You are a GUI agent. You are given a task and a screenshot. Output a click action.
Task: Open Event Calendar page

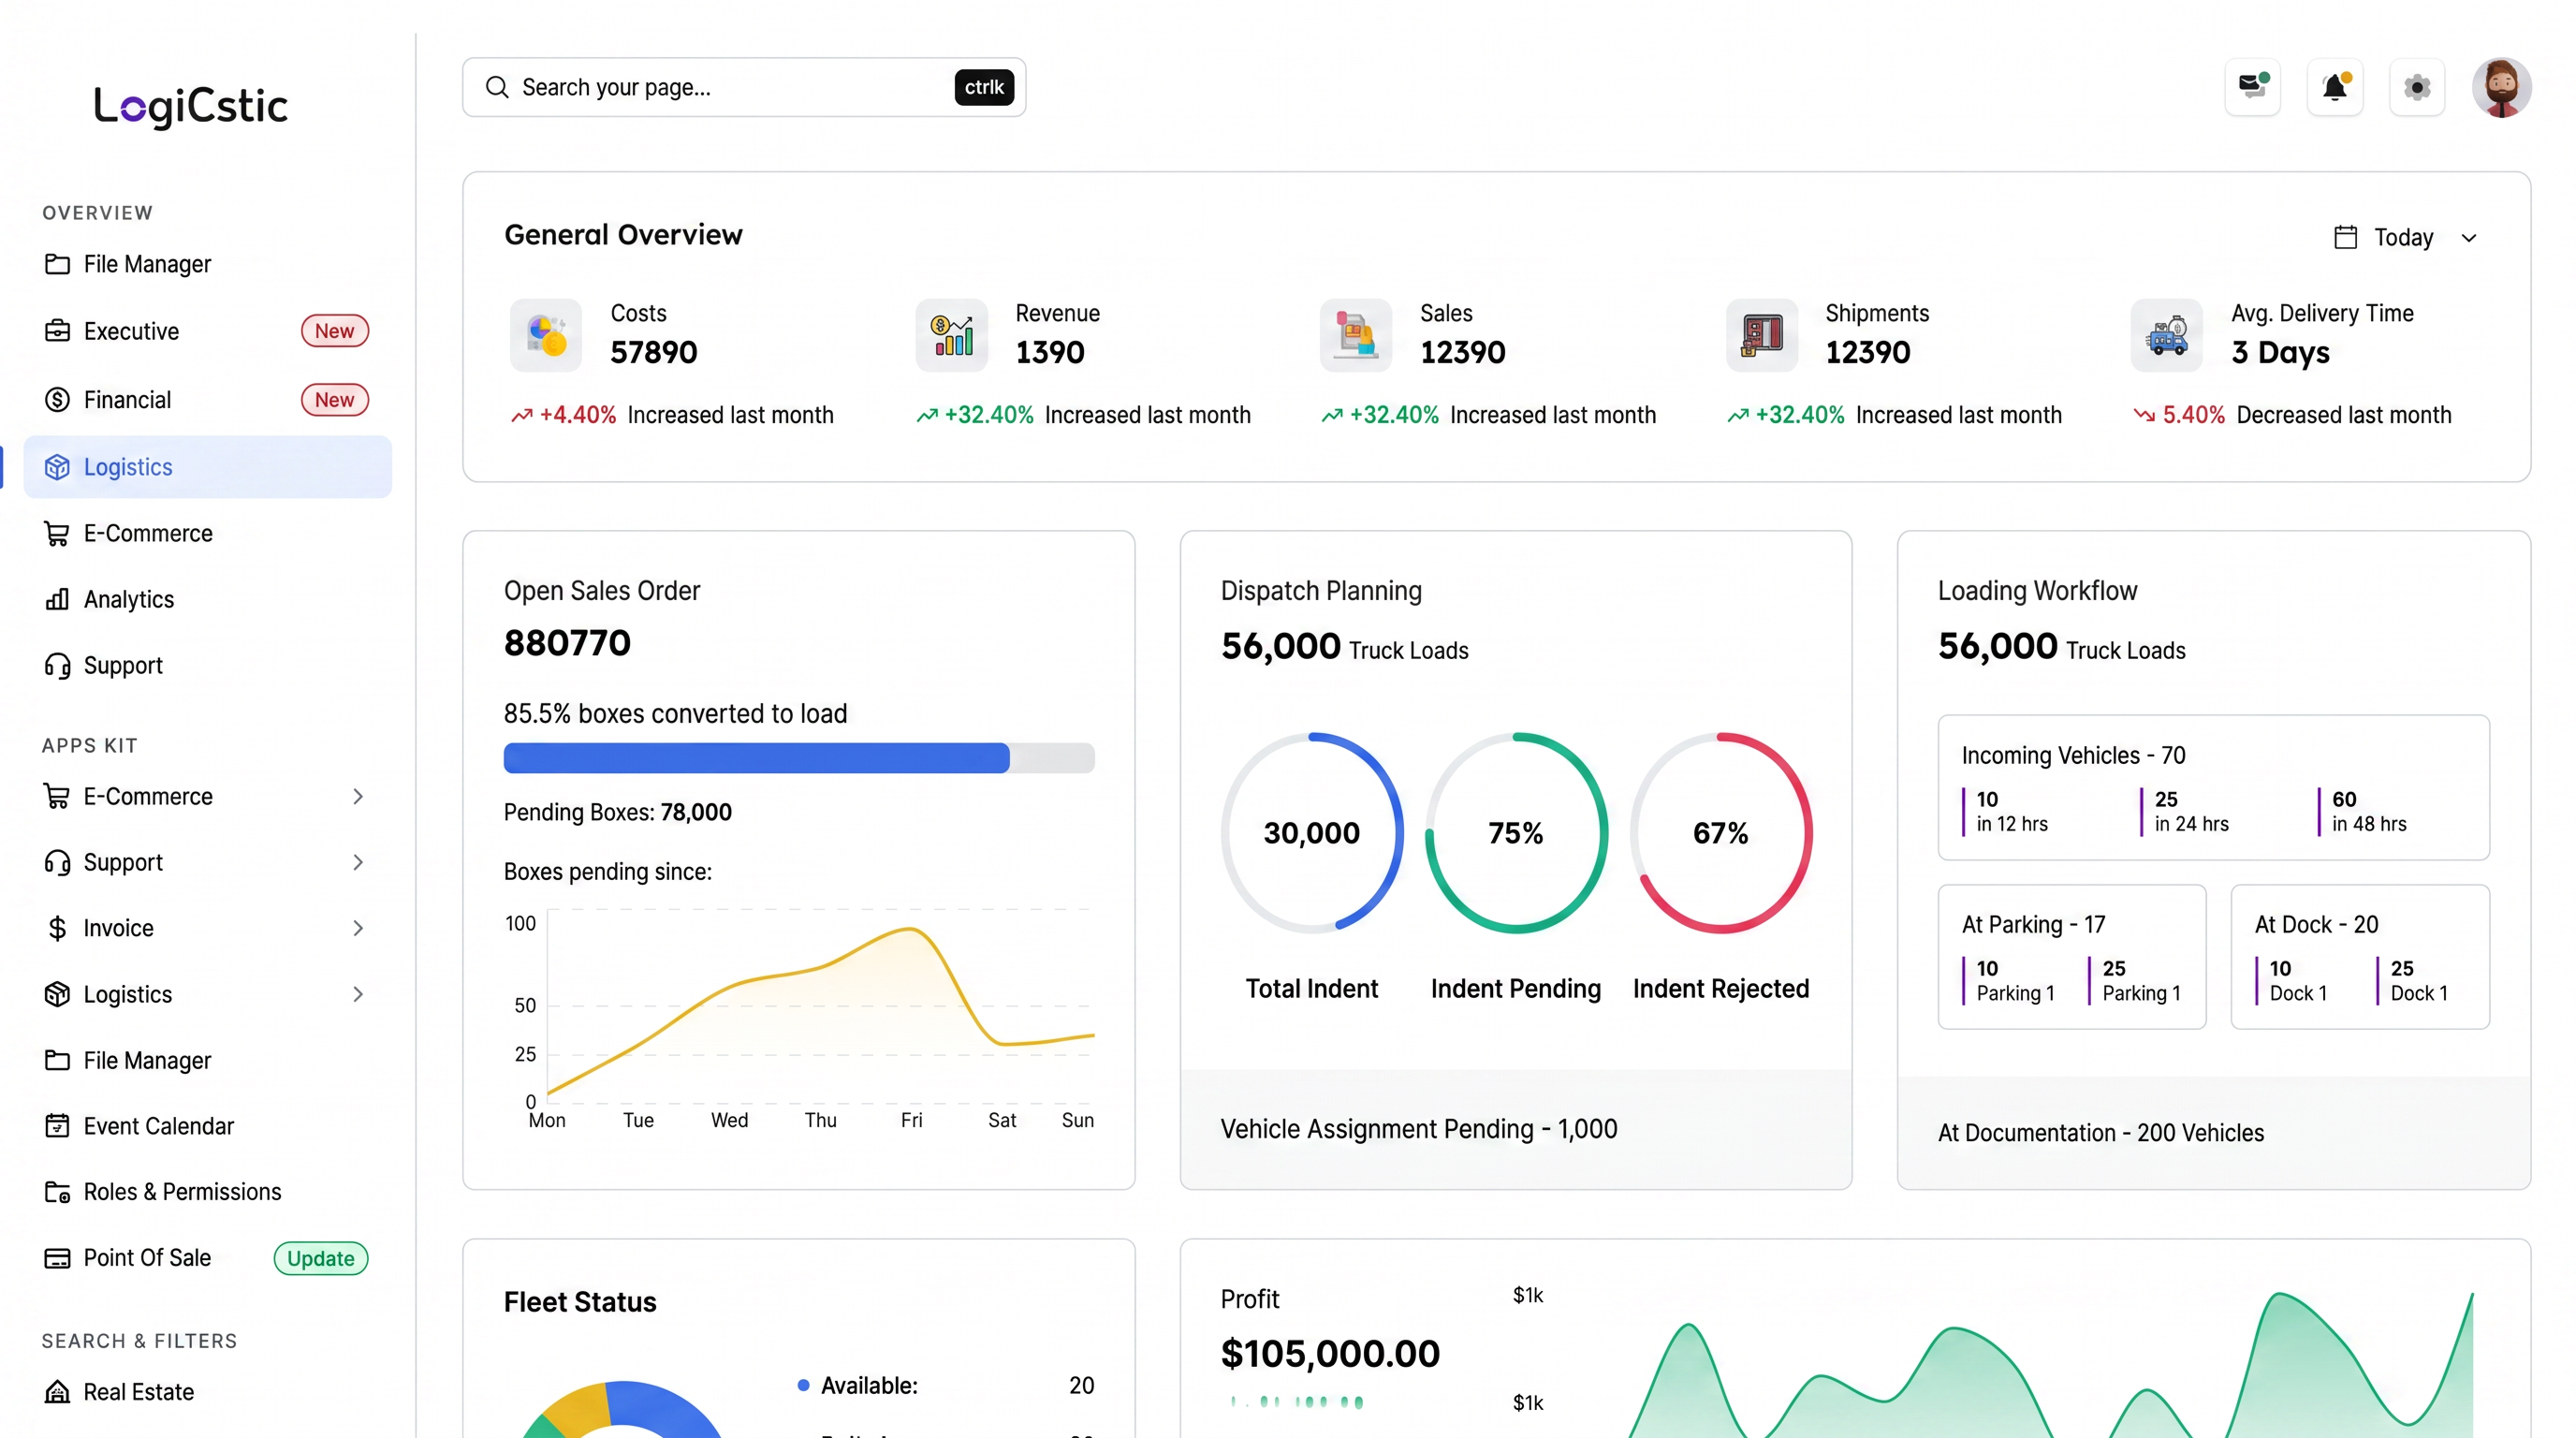click(207, 1126)
